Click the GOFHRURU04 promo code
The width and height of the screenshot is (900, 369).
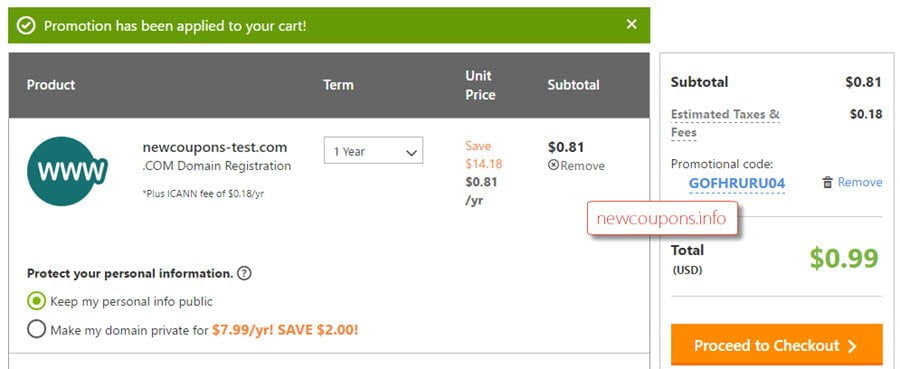point(737,184)
